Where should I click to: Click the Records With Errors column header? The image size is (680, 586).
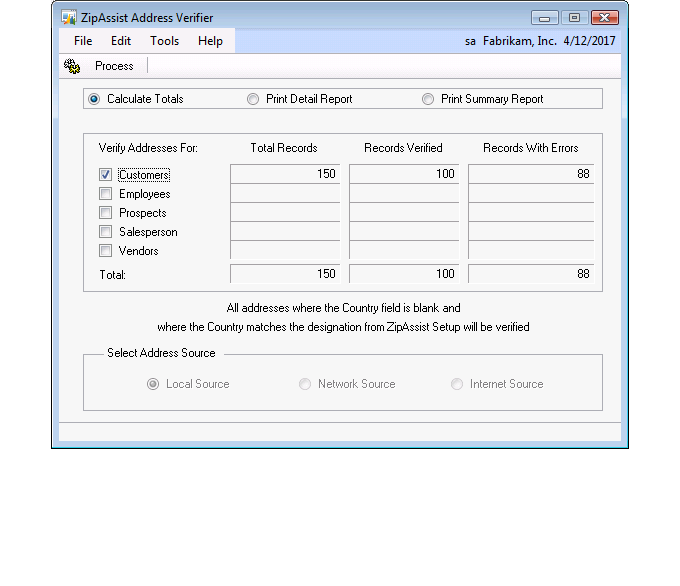531,148
